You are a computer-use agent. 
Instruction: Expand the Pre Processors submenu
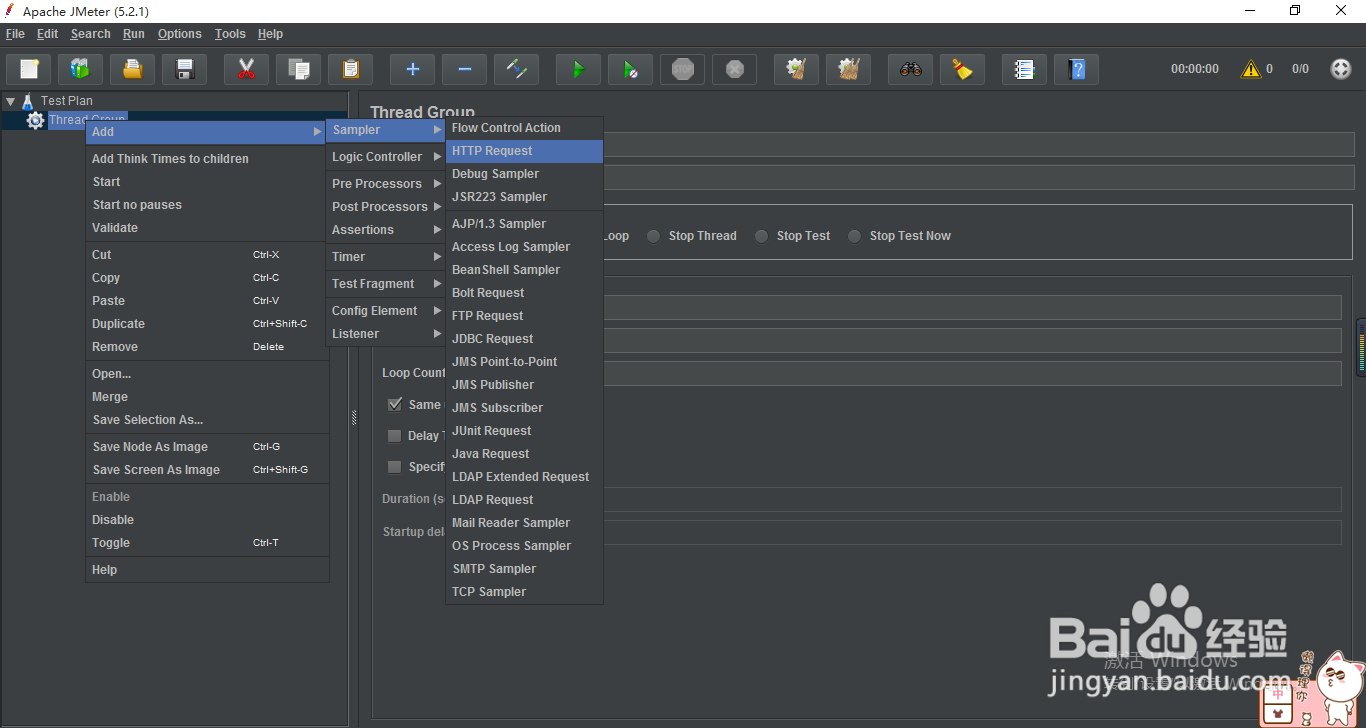click(386, 184)
